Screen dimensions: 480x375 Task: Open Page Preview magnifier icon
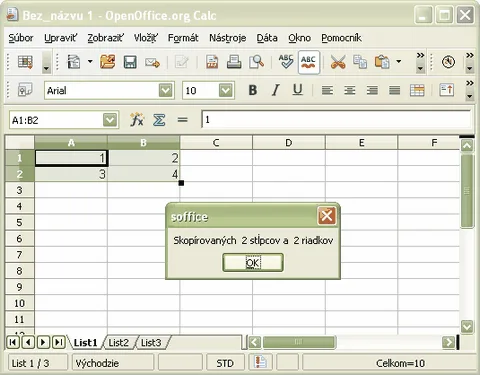[x=256, y=62]
